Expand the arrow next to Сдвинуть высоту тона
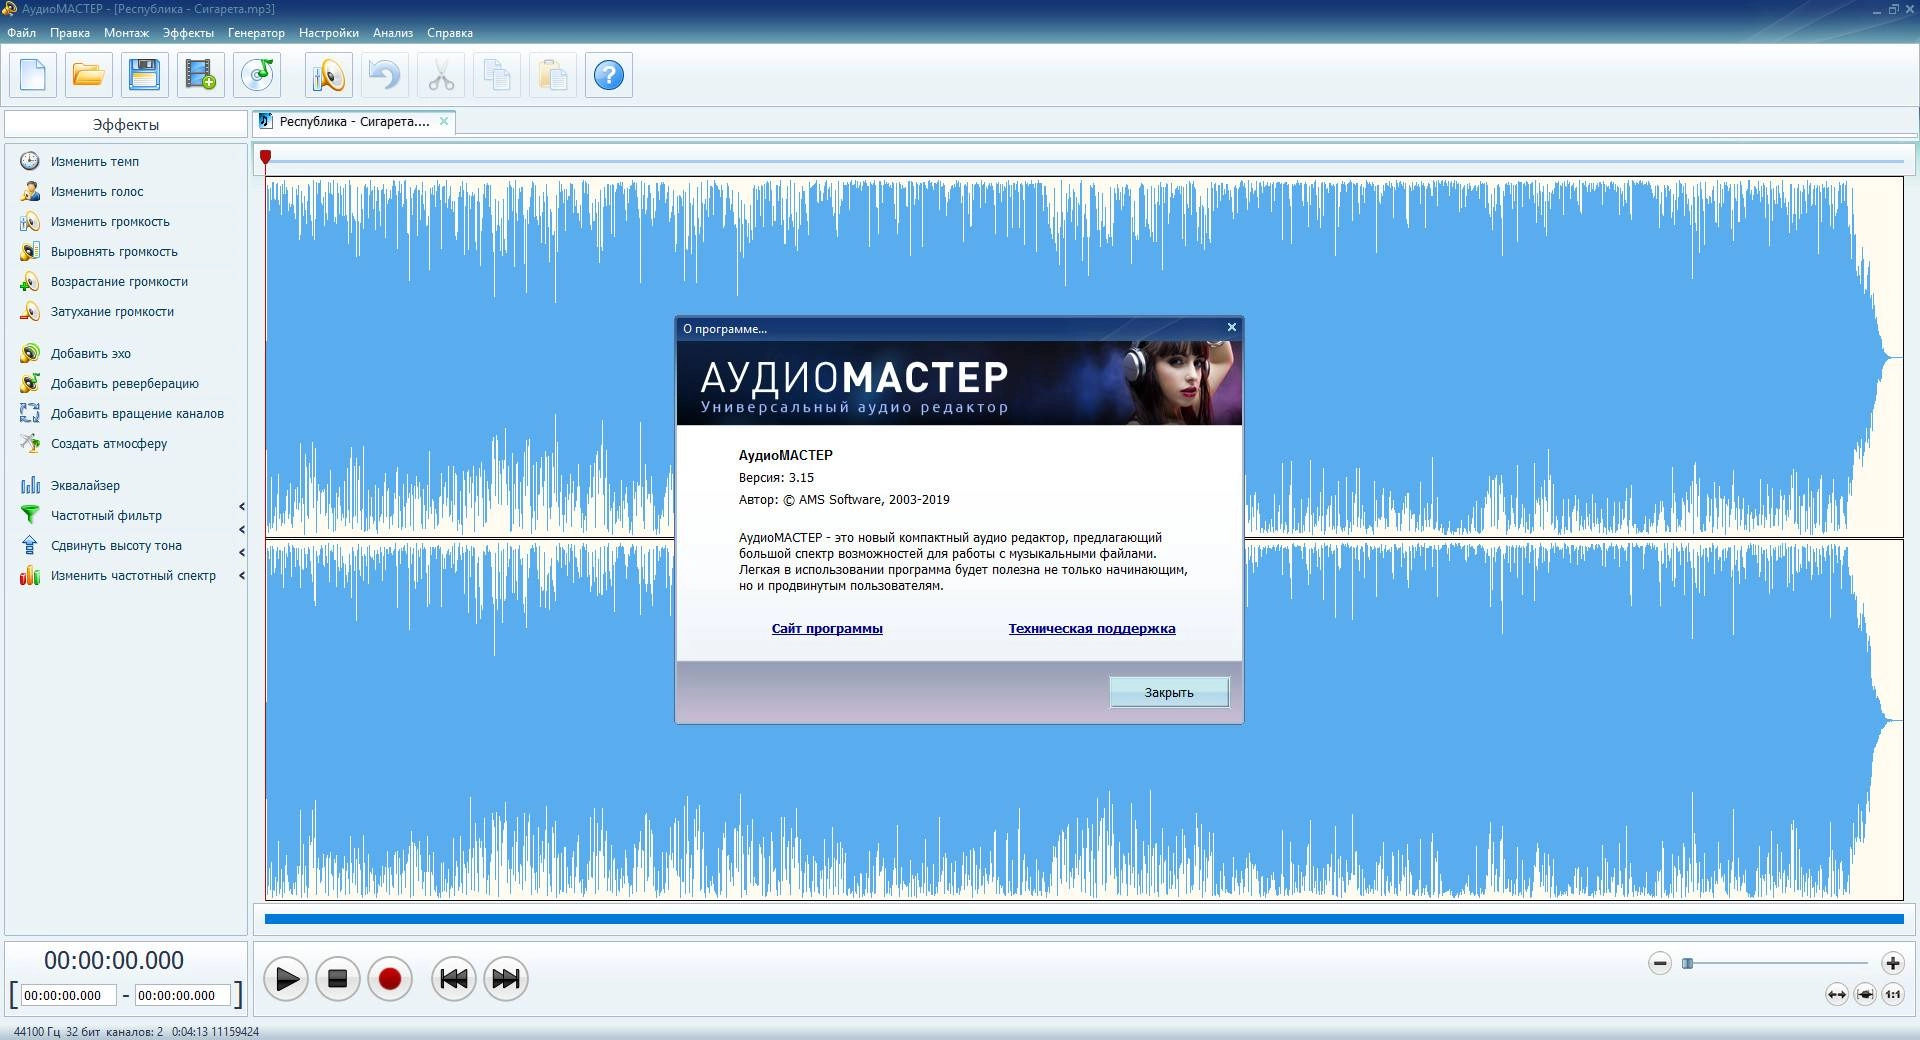The height and width of the screenshot is (1040, 1920). point(241,553)
